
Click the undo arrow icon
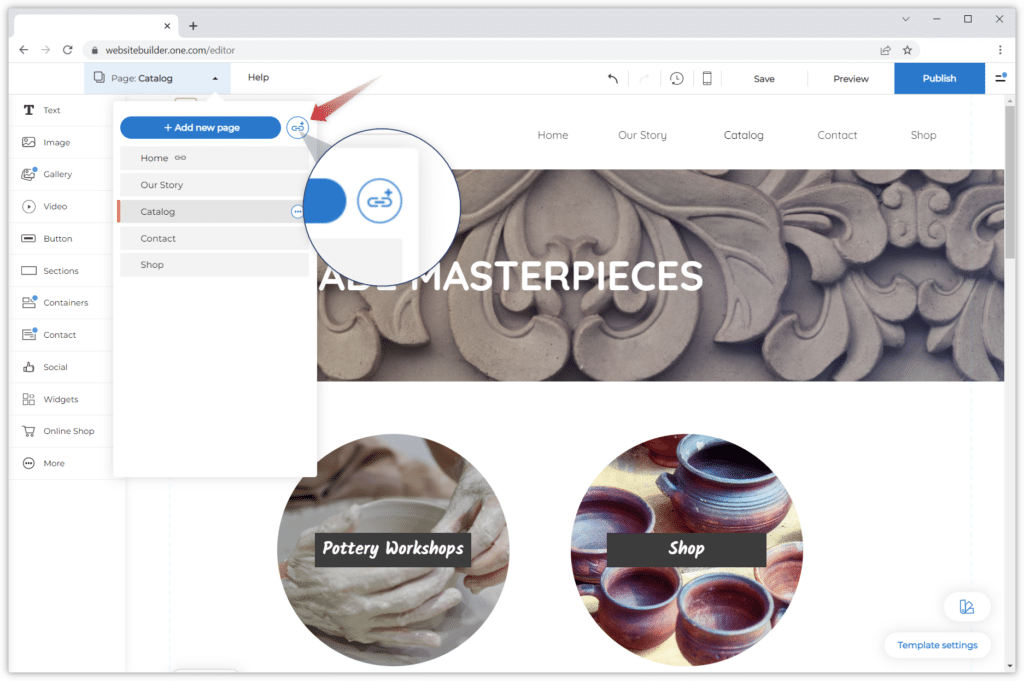pos(613,79)
